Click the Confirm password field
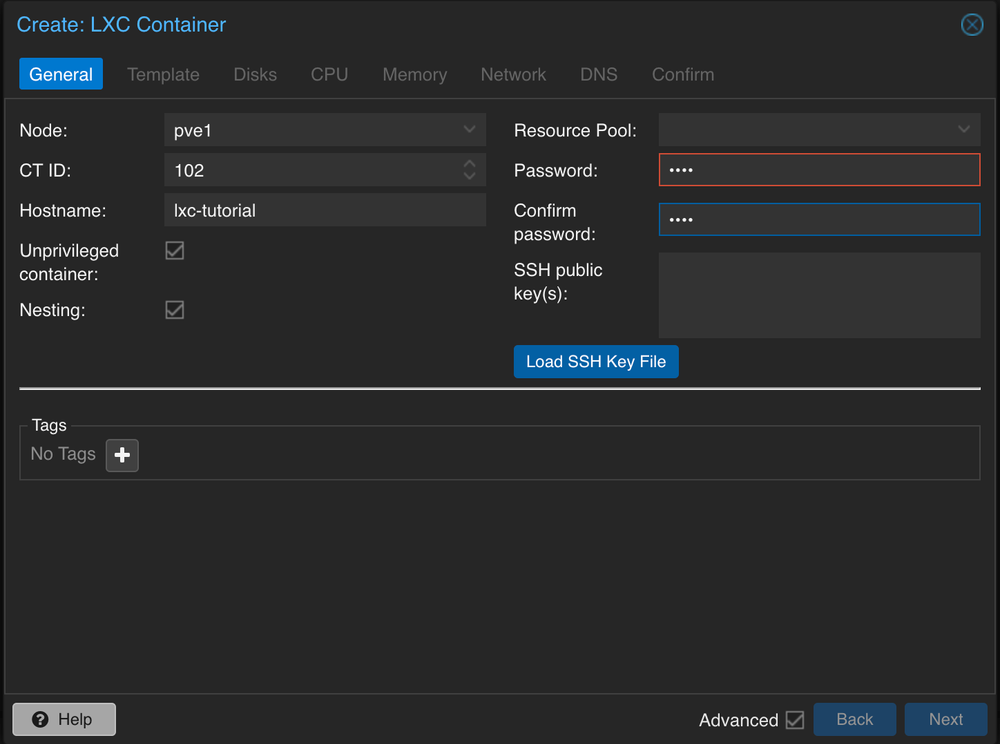This screenshot has height=744, width=1000. pyautogui.click(x=819, y=219)
